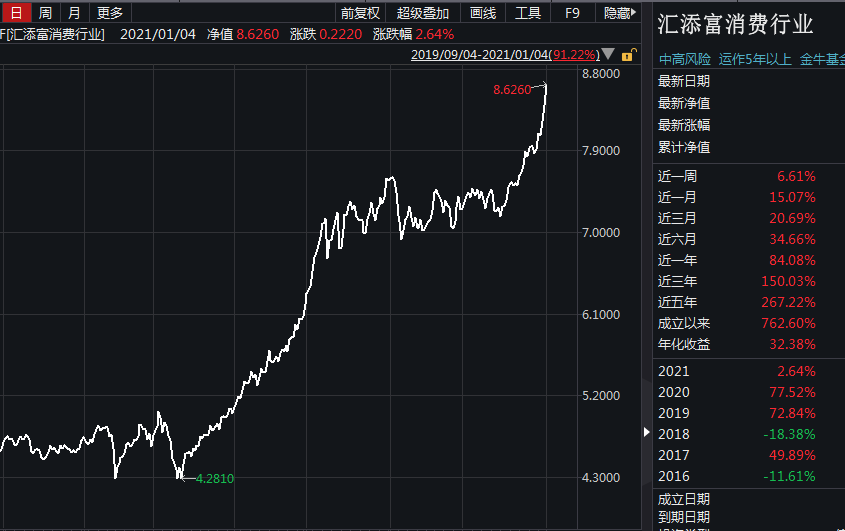Screen dimensions: 845x531
Task: Click the 7.0000 y-axis label
Action: pos(601,232)
